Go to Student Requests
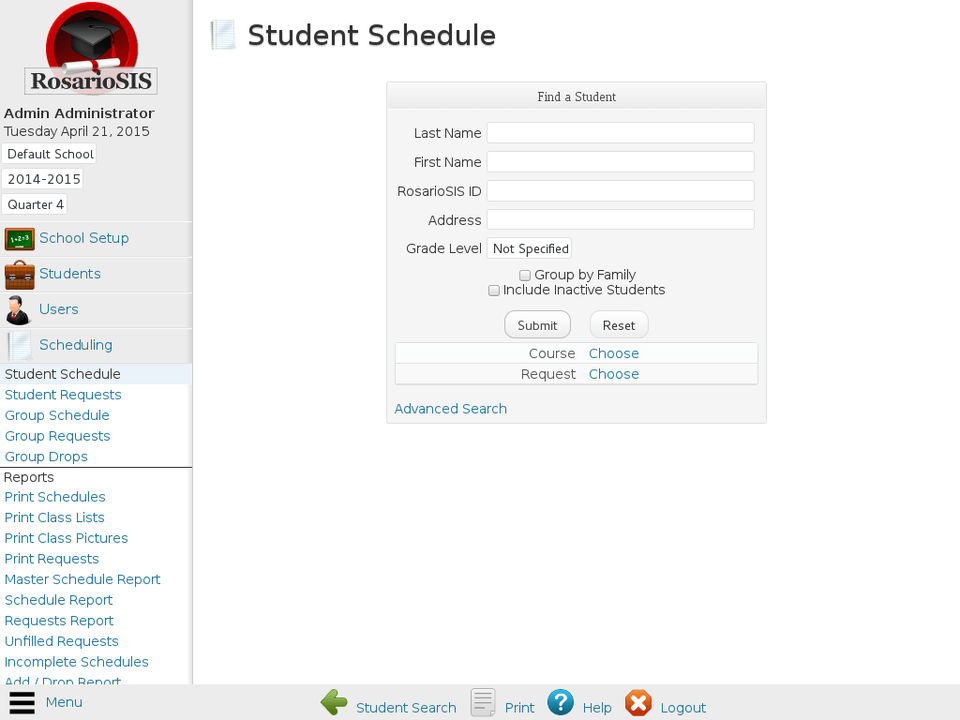This screenshot has width=960, height=720. tap(63, 395)
